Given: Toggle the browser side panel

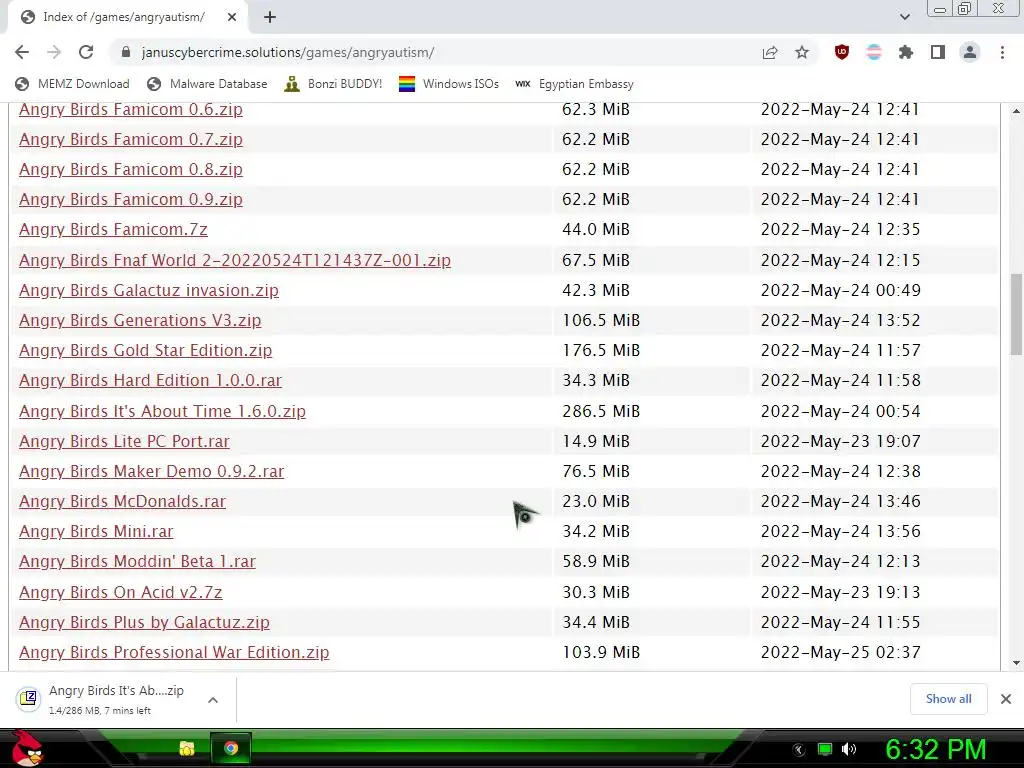Looking at the screenshot, I should [938, 52].
